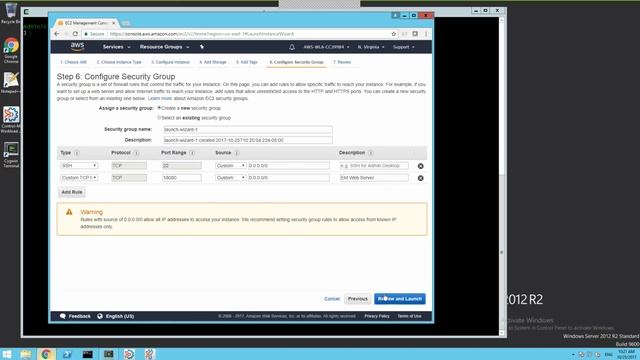
Task: Click the Feedback link in footer
Action: (80, 316)
